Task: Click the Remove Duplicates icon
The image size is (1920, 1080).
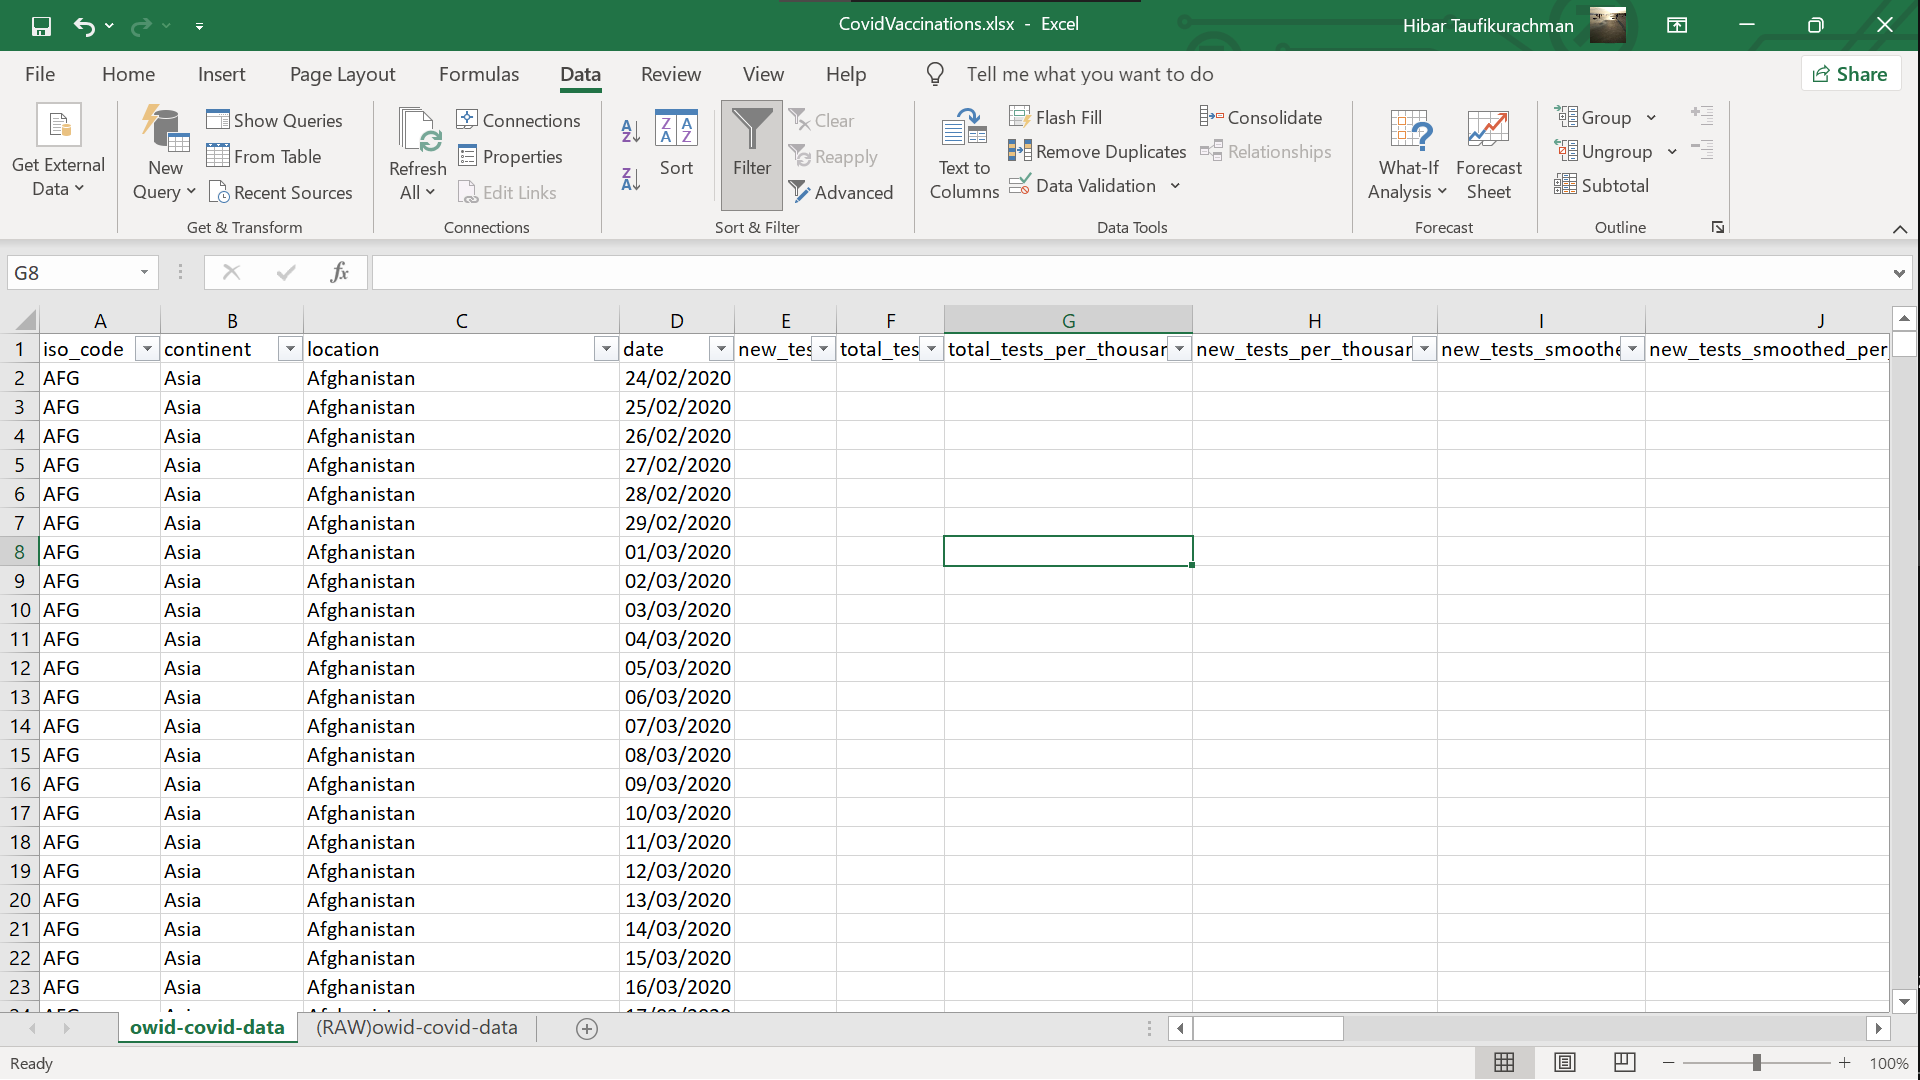Action: coord(1019,151)
